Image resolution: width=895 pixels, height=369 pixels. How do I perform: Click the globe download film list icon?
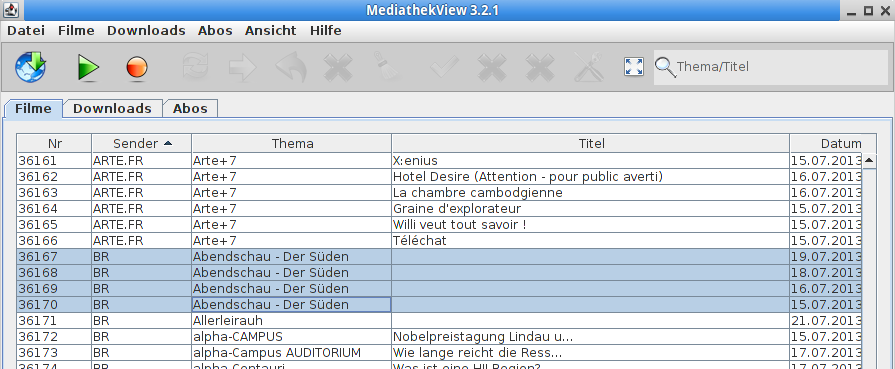click(x=30, y=67)
